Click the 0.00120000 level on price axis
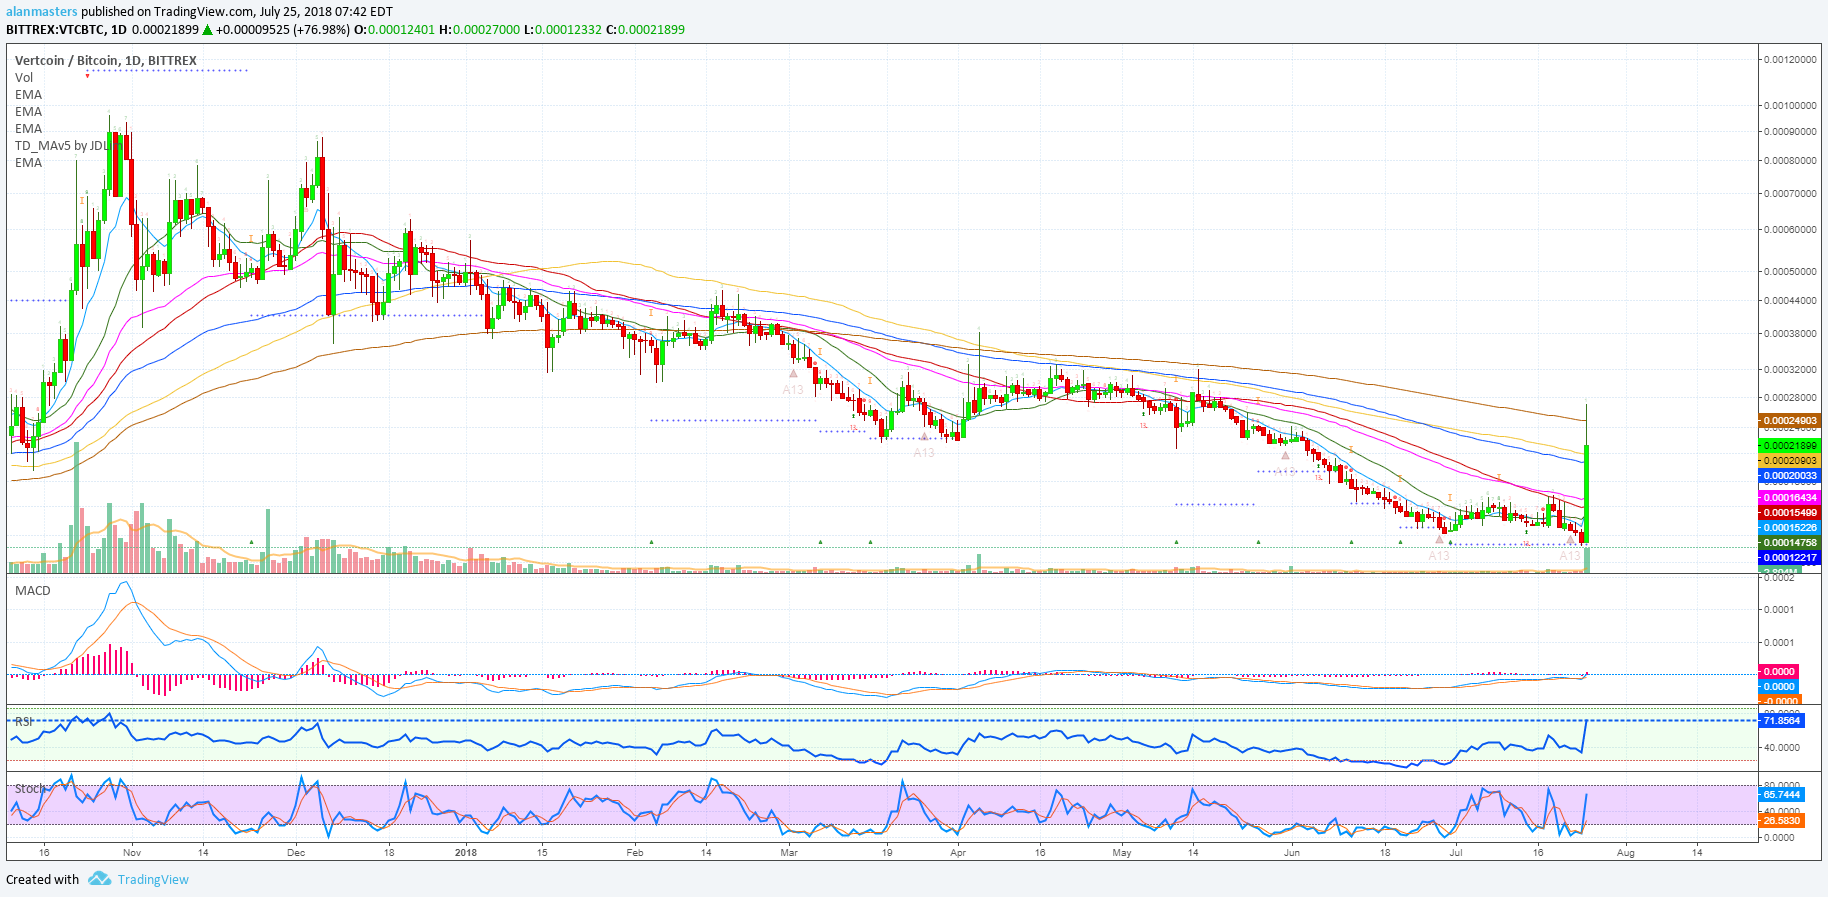 click(1790, 60)
